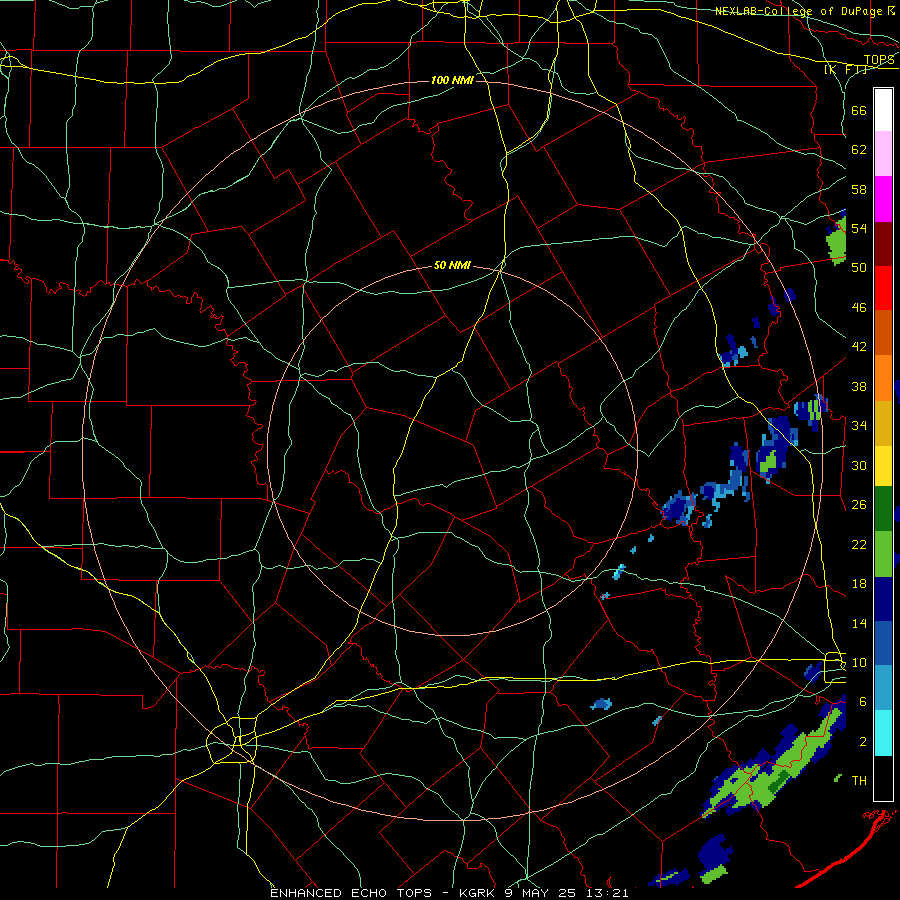This screenshot has height=900, width=900.
Task: Click the '100 NMI' range ring label
Action: click(452, 80)
